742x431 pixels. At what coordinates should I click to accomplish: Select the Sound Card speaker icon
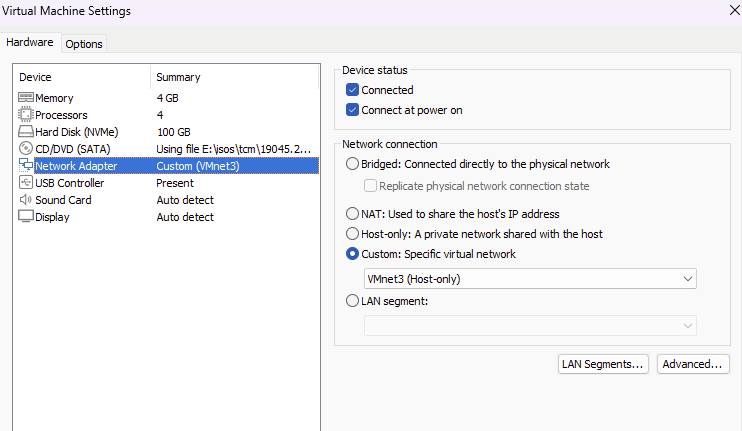coord(26,200)
